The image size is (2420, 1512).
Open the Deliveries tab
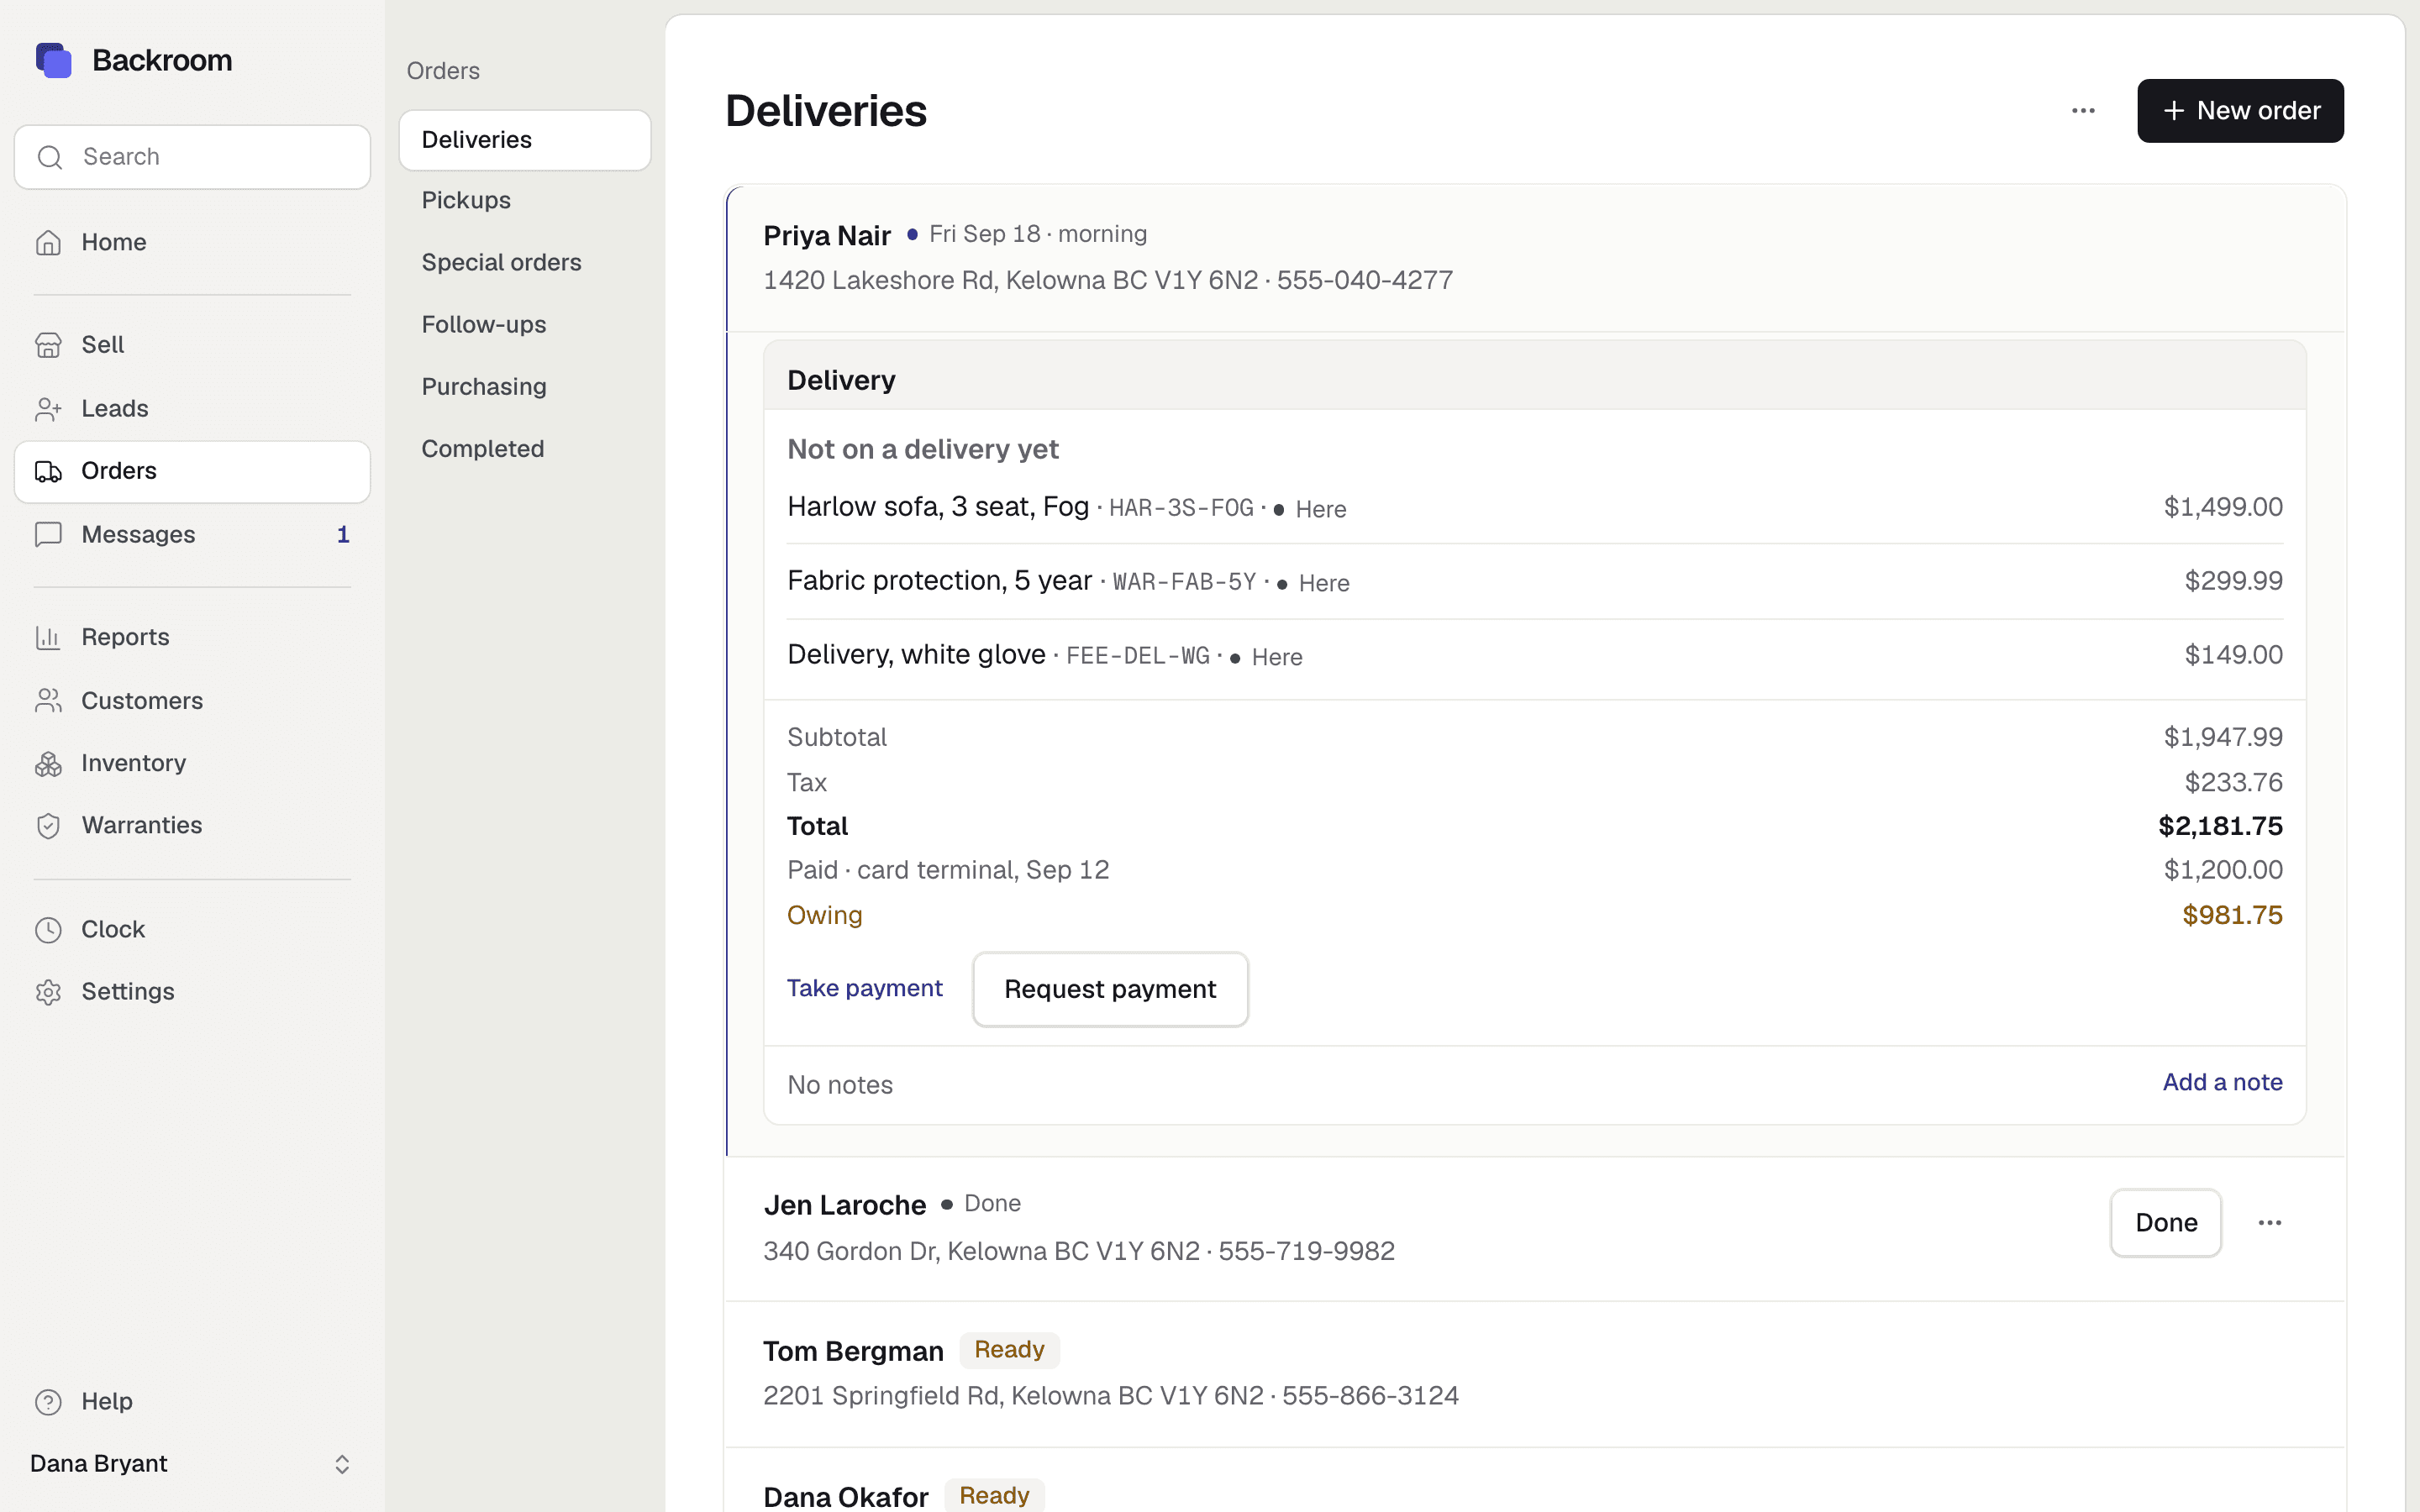[525, 140]
